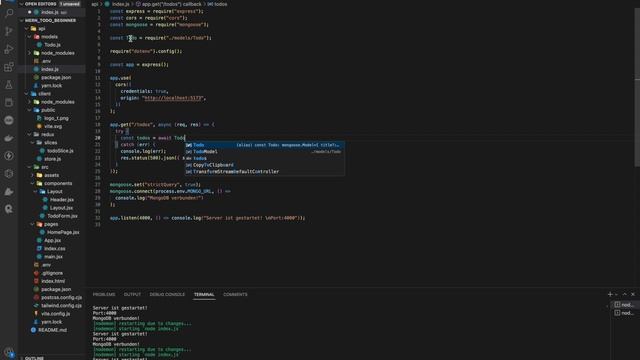Open store.js file

tap(52, 159)
